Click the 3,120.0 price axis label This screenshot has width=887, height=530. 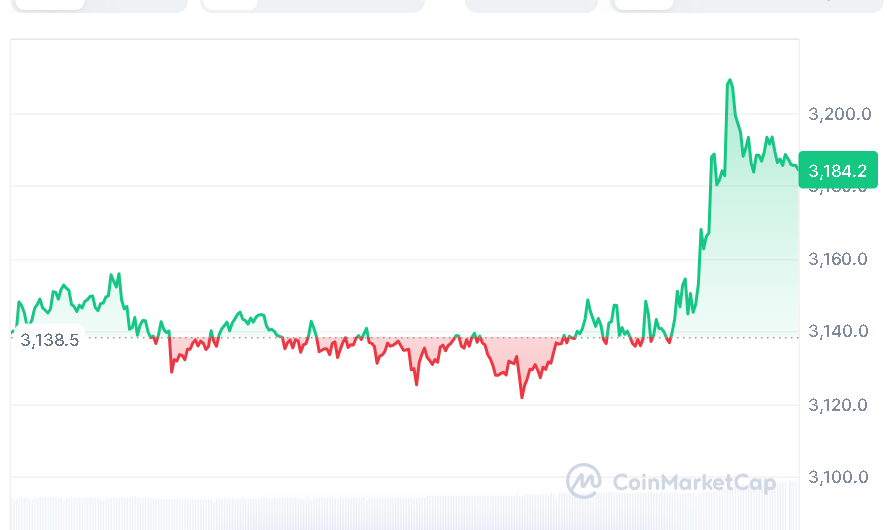tap(840, 405)
